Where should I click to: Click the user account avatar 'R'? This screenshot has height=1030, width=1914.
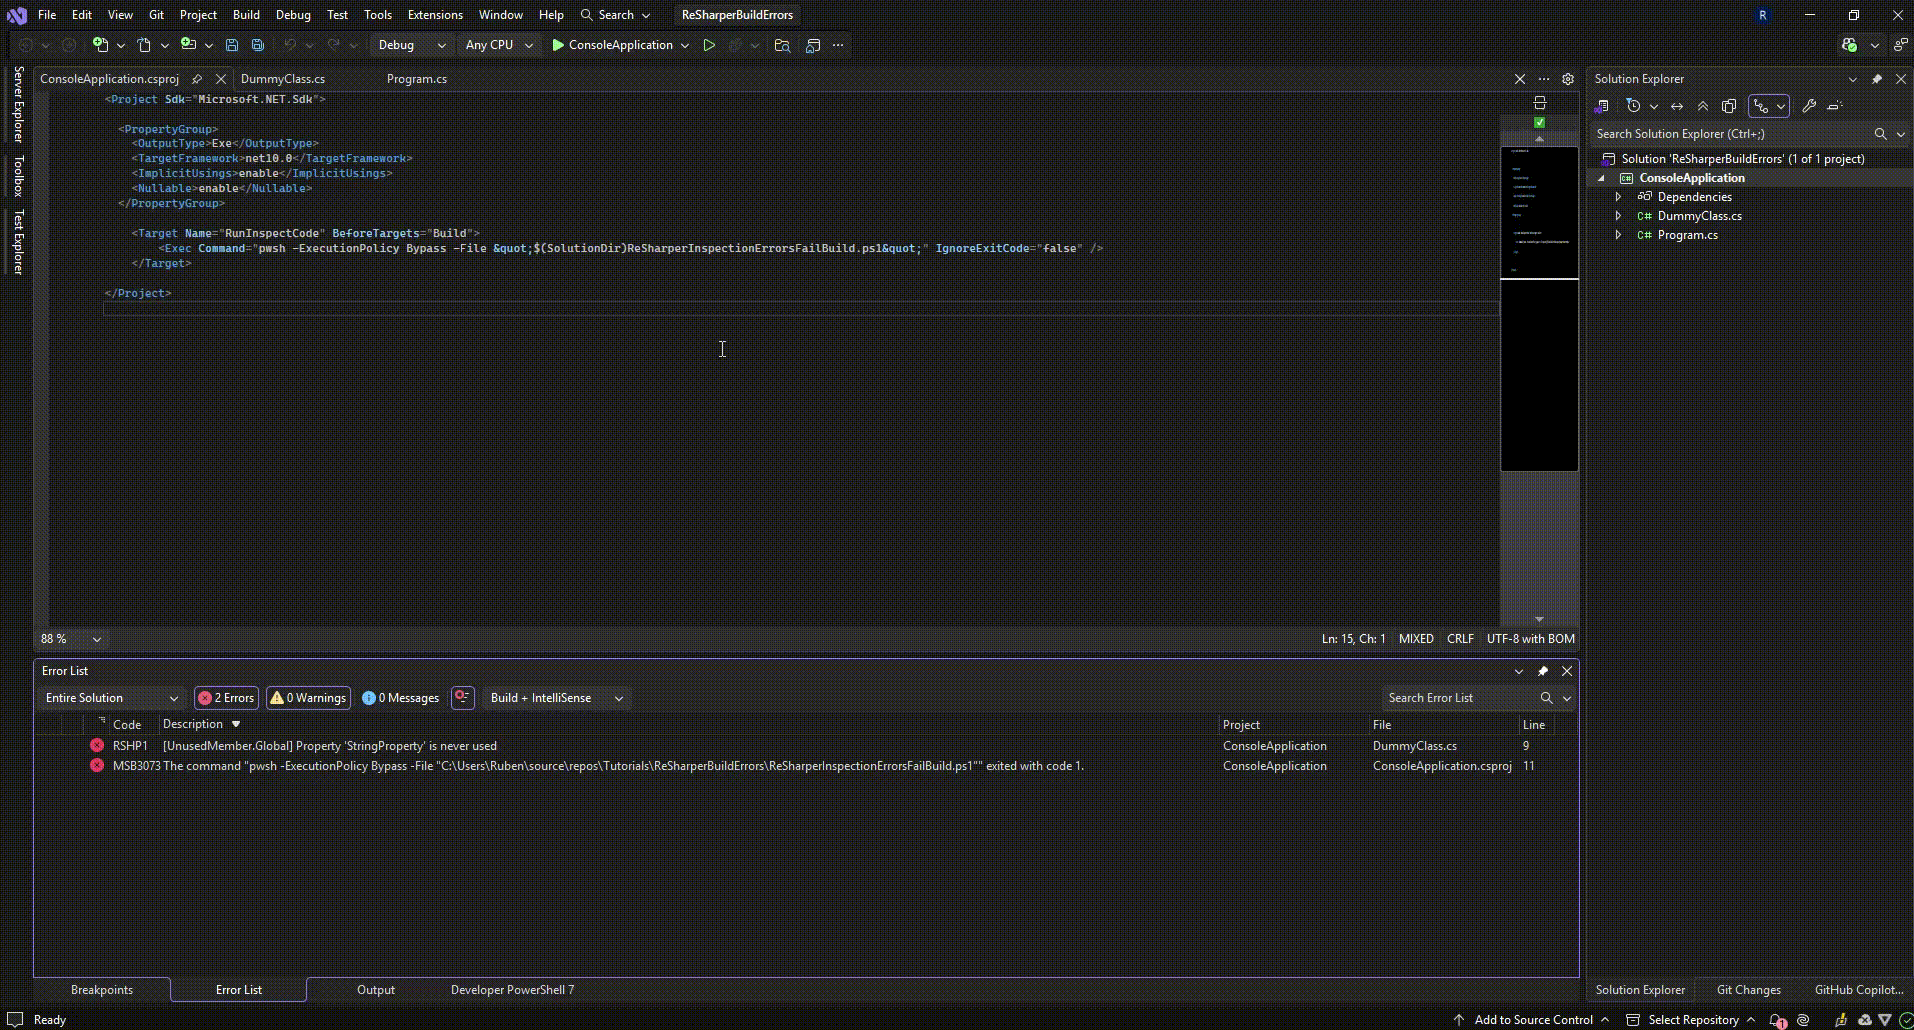(x=1762, y=15)
